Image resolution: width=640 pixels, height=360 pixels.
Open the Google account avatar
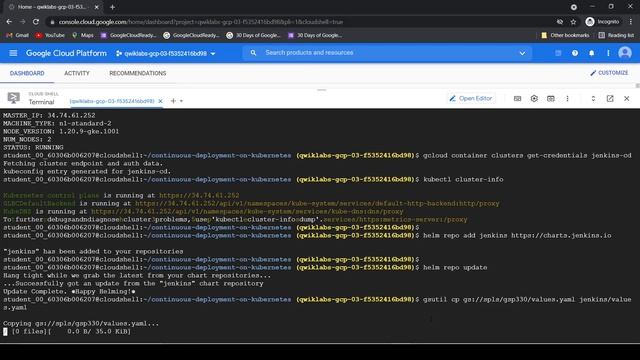click(625, 53)
